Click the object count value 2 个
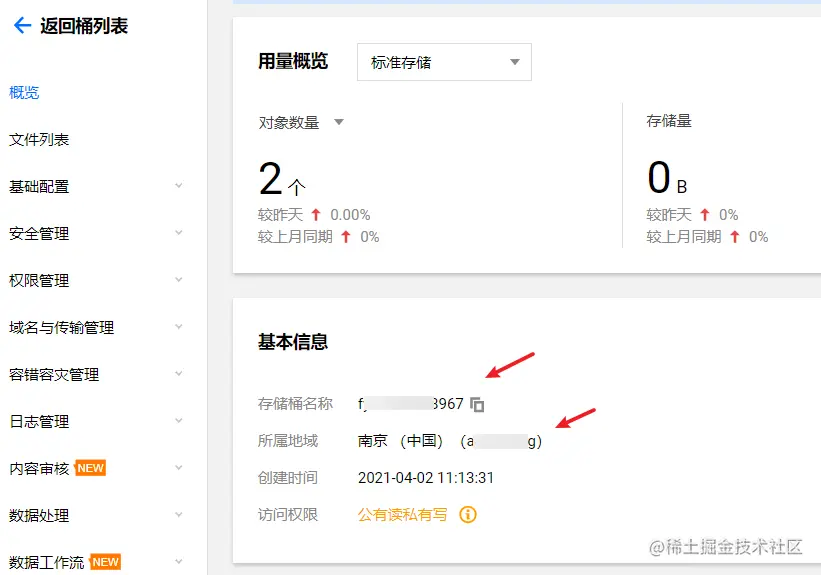 pyautogui.click(x=282, y=179)
